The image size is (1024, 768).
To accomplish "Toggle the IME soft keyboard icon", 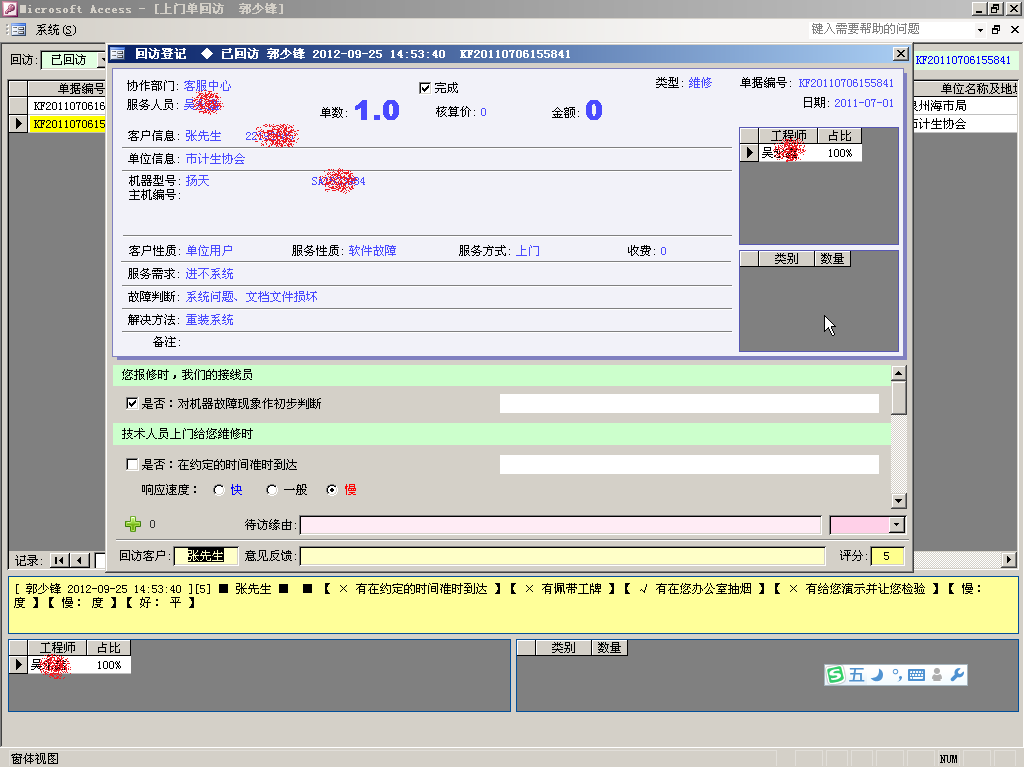I will pos(916,675).
